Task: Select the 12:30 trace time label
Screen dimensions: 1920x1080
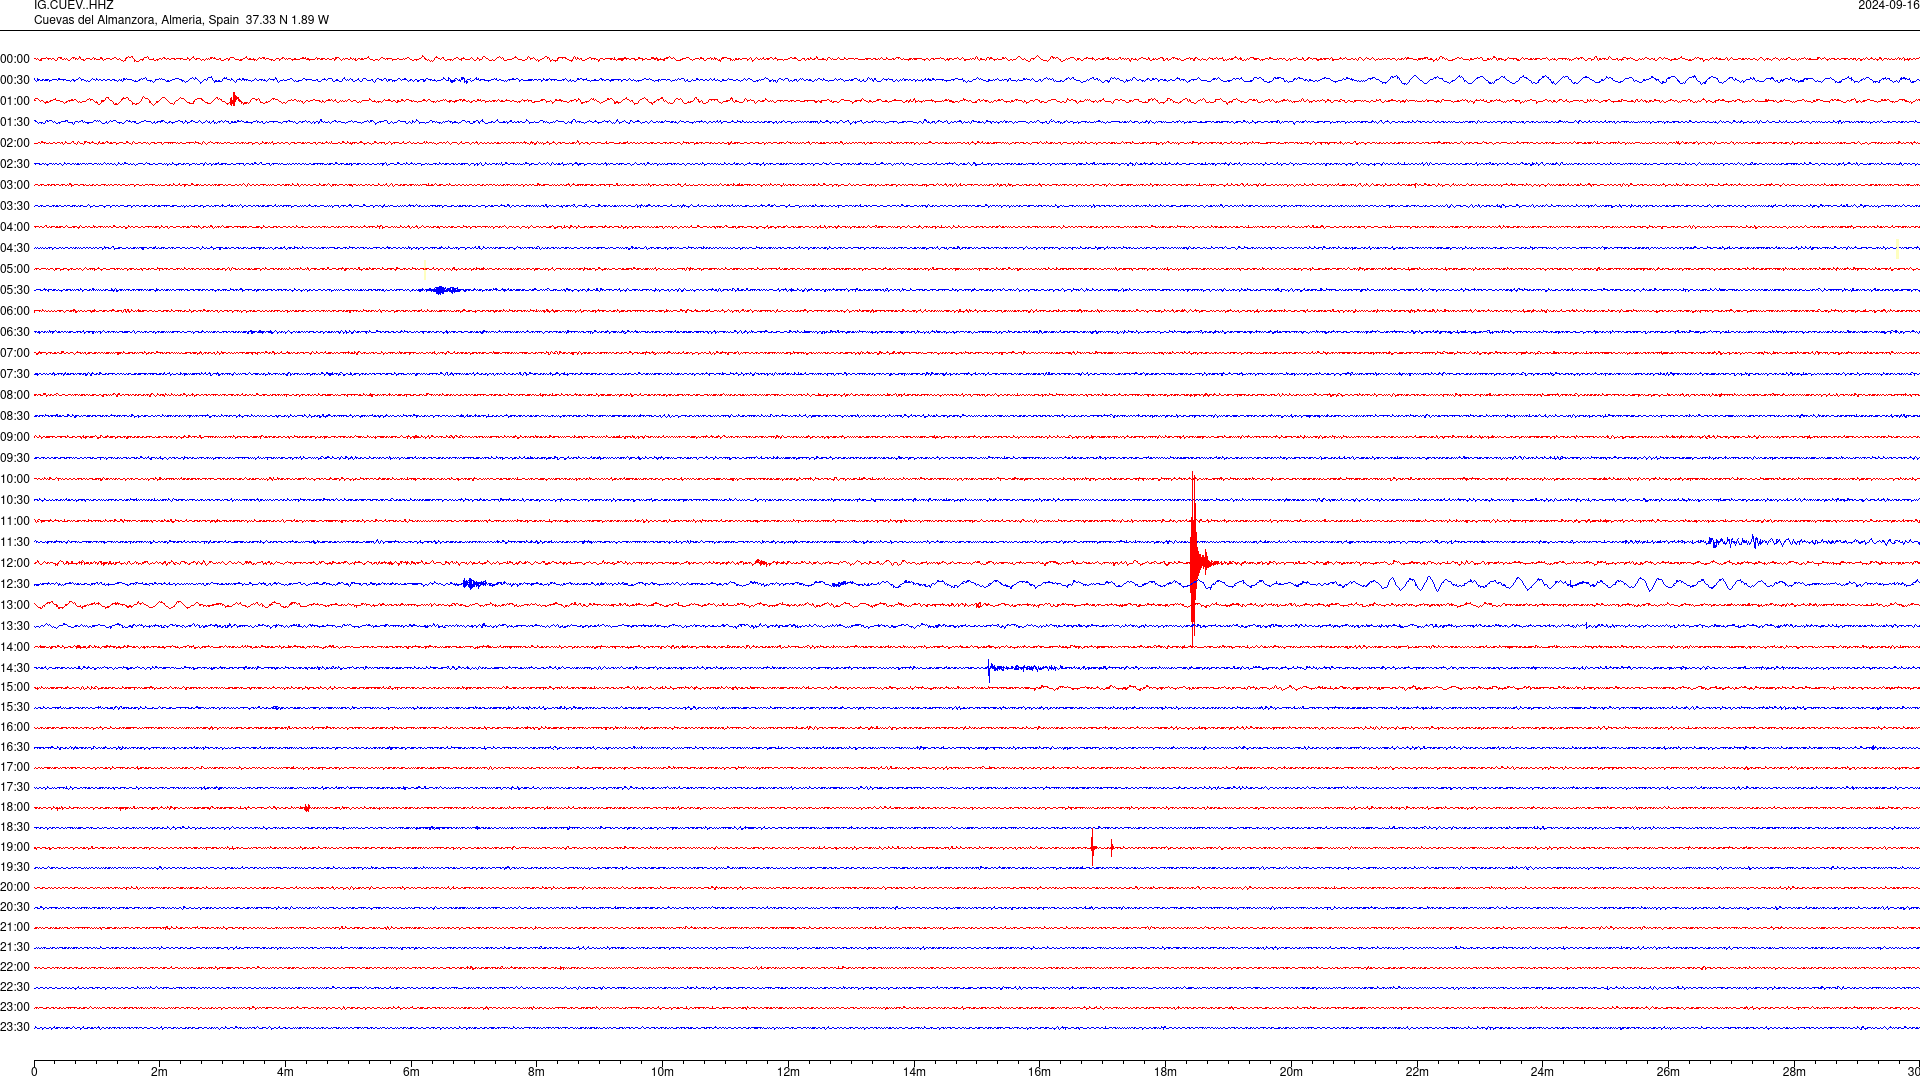Action: coord(15,584)
